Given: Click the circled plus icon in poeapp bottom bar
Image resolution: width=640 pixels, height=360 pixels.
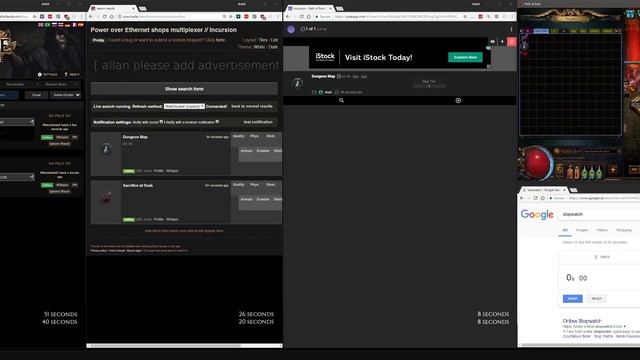Looking at the screenshot, I should tap(458, 100).
